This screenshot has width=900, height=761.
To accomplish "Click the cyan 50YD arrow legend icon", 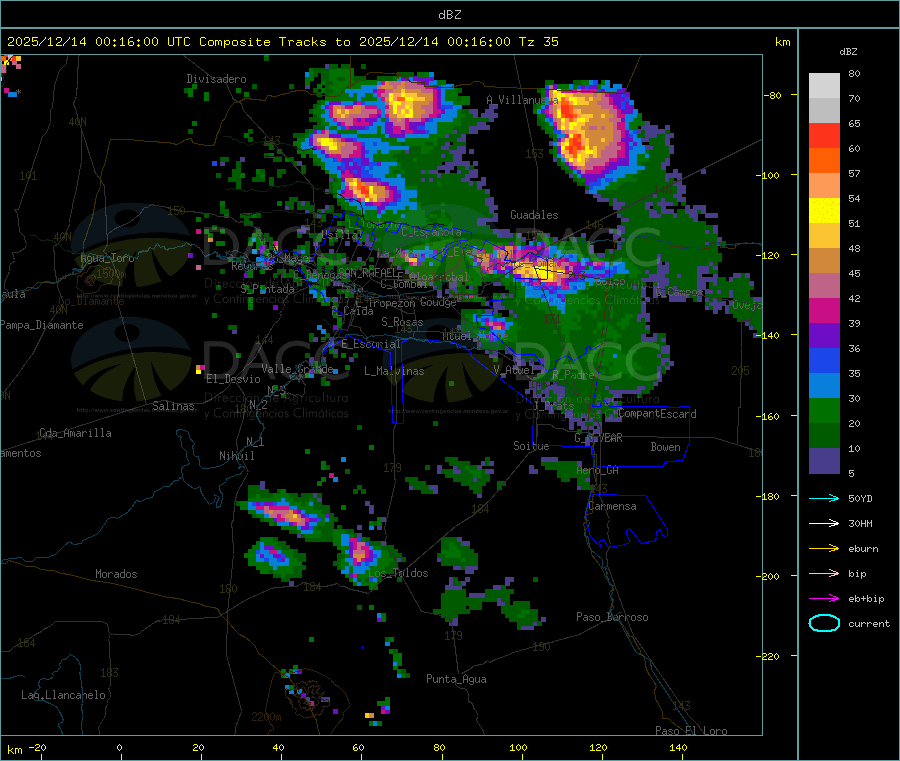I will tap(824, 498).
